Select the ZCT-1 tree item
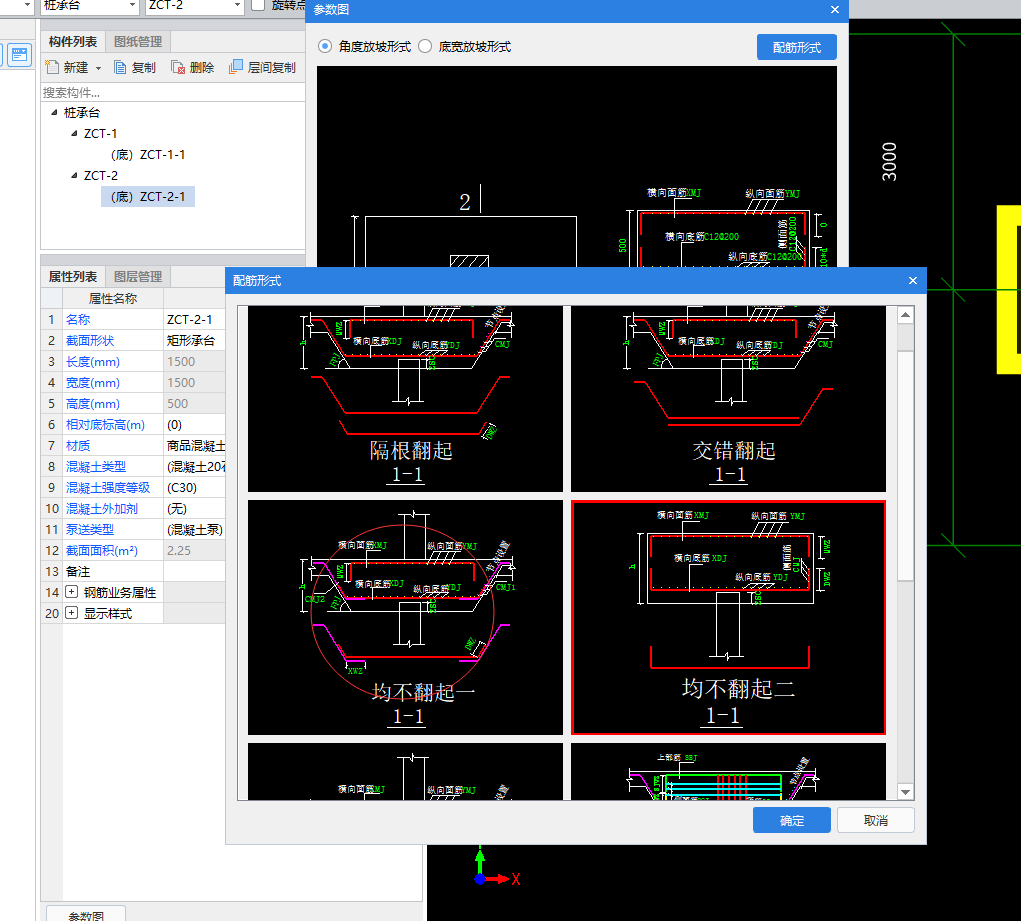Viewport: 1021px width, 921px height. pyautogui.click(x=100, y=133)
